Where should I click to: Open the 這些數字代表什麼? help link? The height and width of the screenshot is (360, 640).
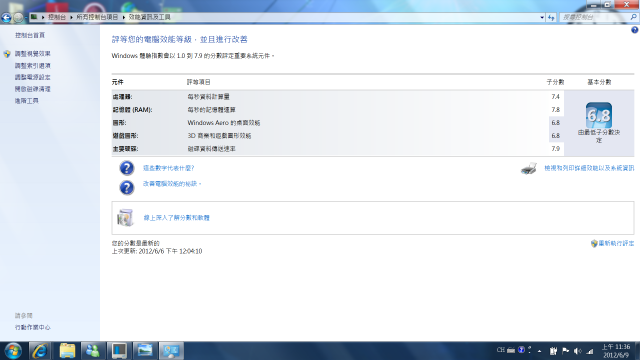click(169, 168)
